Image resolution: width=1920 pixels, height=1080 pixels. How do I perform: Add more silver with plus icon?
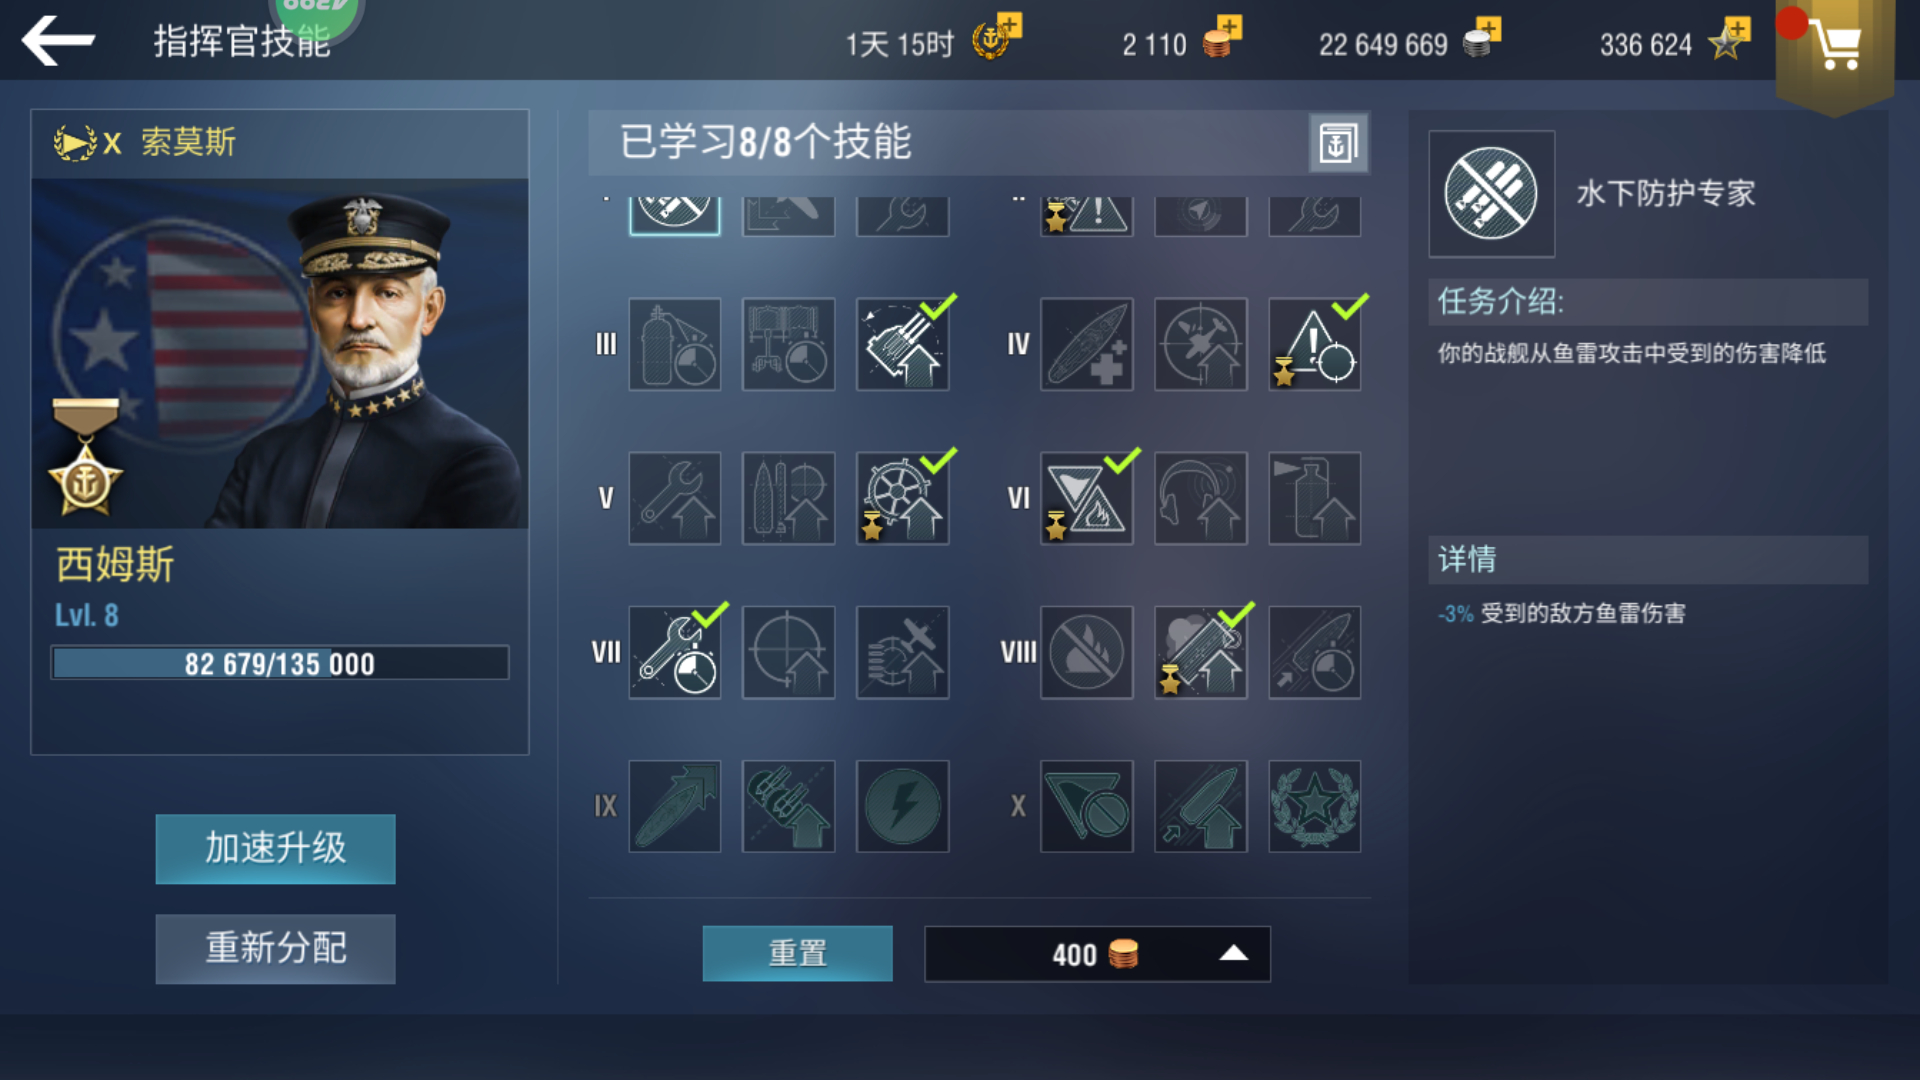1488,28
